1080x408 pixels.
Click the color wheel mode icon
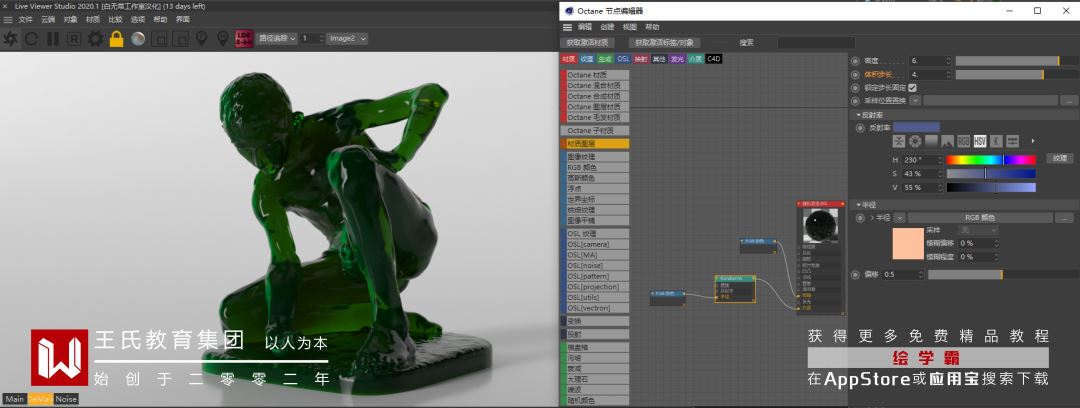915,141
